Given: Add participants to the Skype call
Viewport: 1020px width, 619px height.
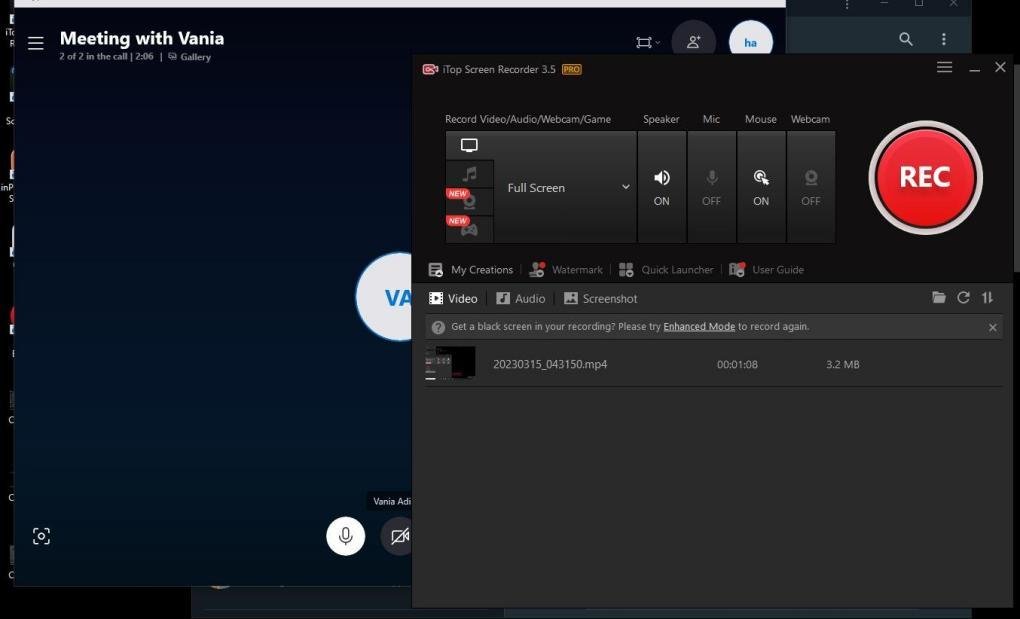Looking at the screenshot, I should pyautogui.click(x=693, y=42).
